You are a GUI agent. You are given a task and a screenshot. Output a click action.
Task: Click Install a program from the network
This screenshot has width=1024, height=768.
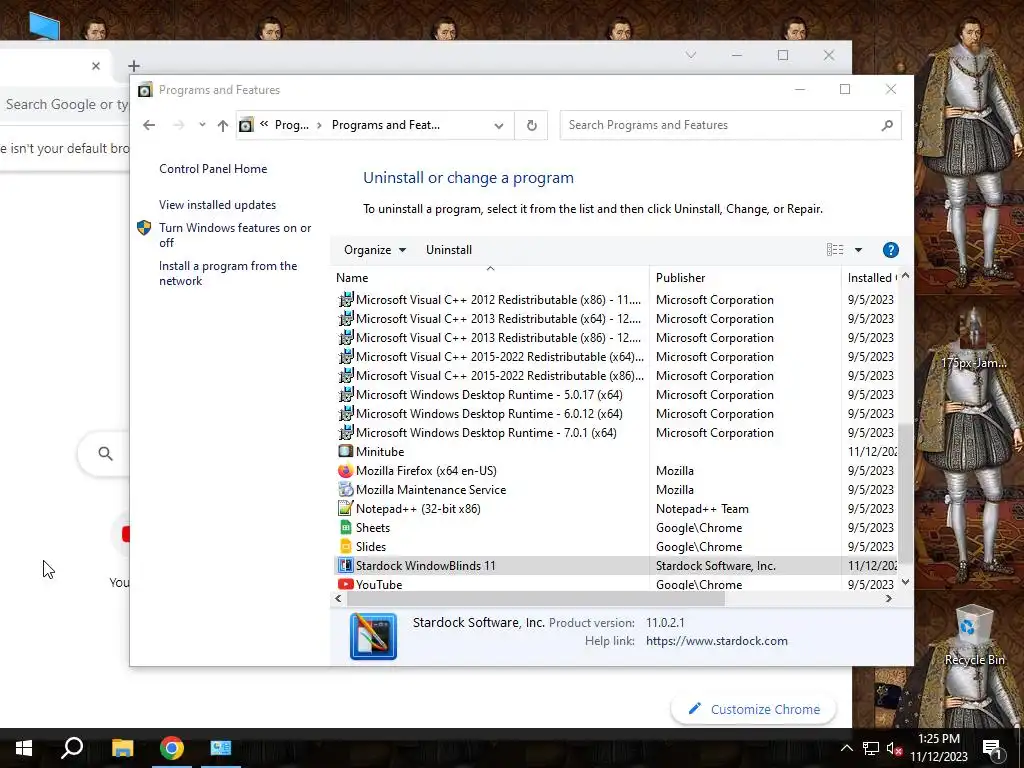point(228,273)
